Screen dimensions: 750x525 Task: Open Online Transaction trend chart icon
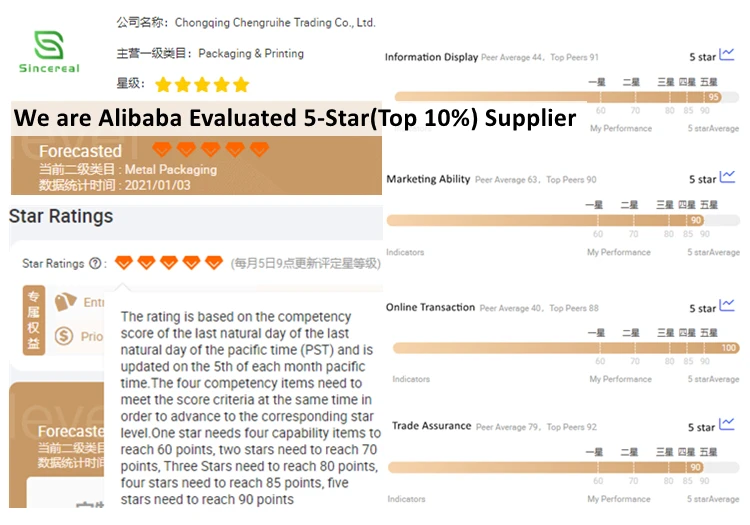[727, 307]
